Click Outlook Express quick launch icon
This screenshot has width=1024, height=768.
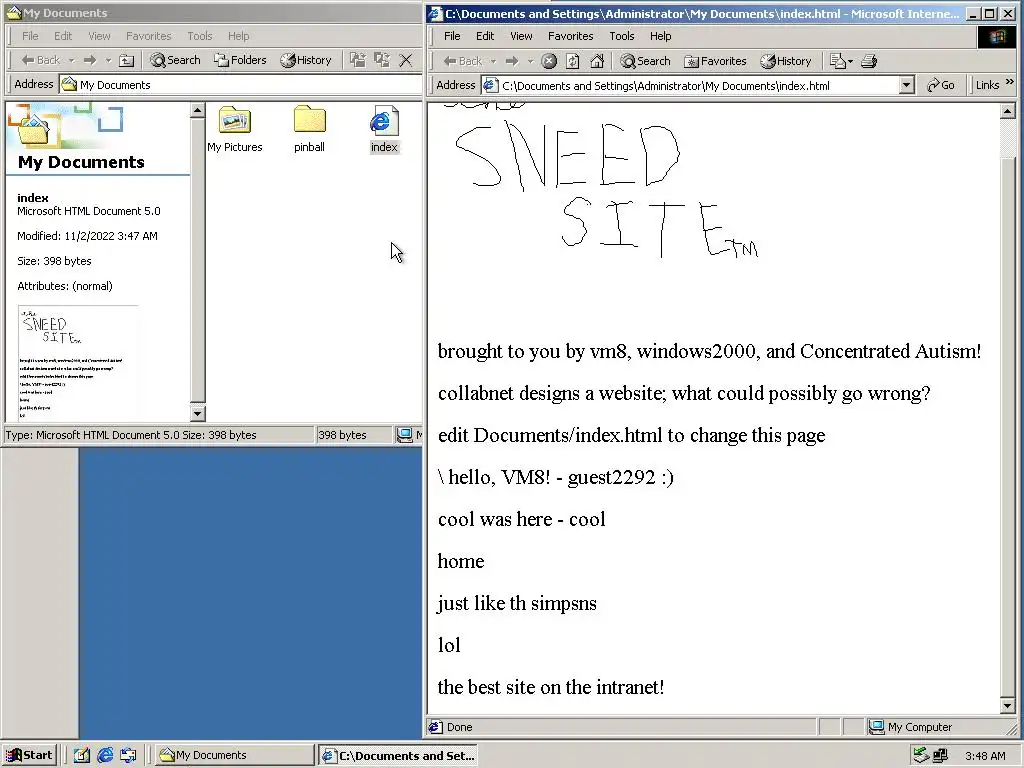coord(129,755)
